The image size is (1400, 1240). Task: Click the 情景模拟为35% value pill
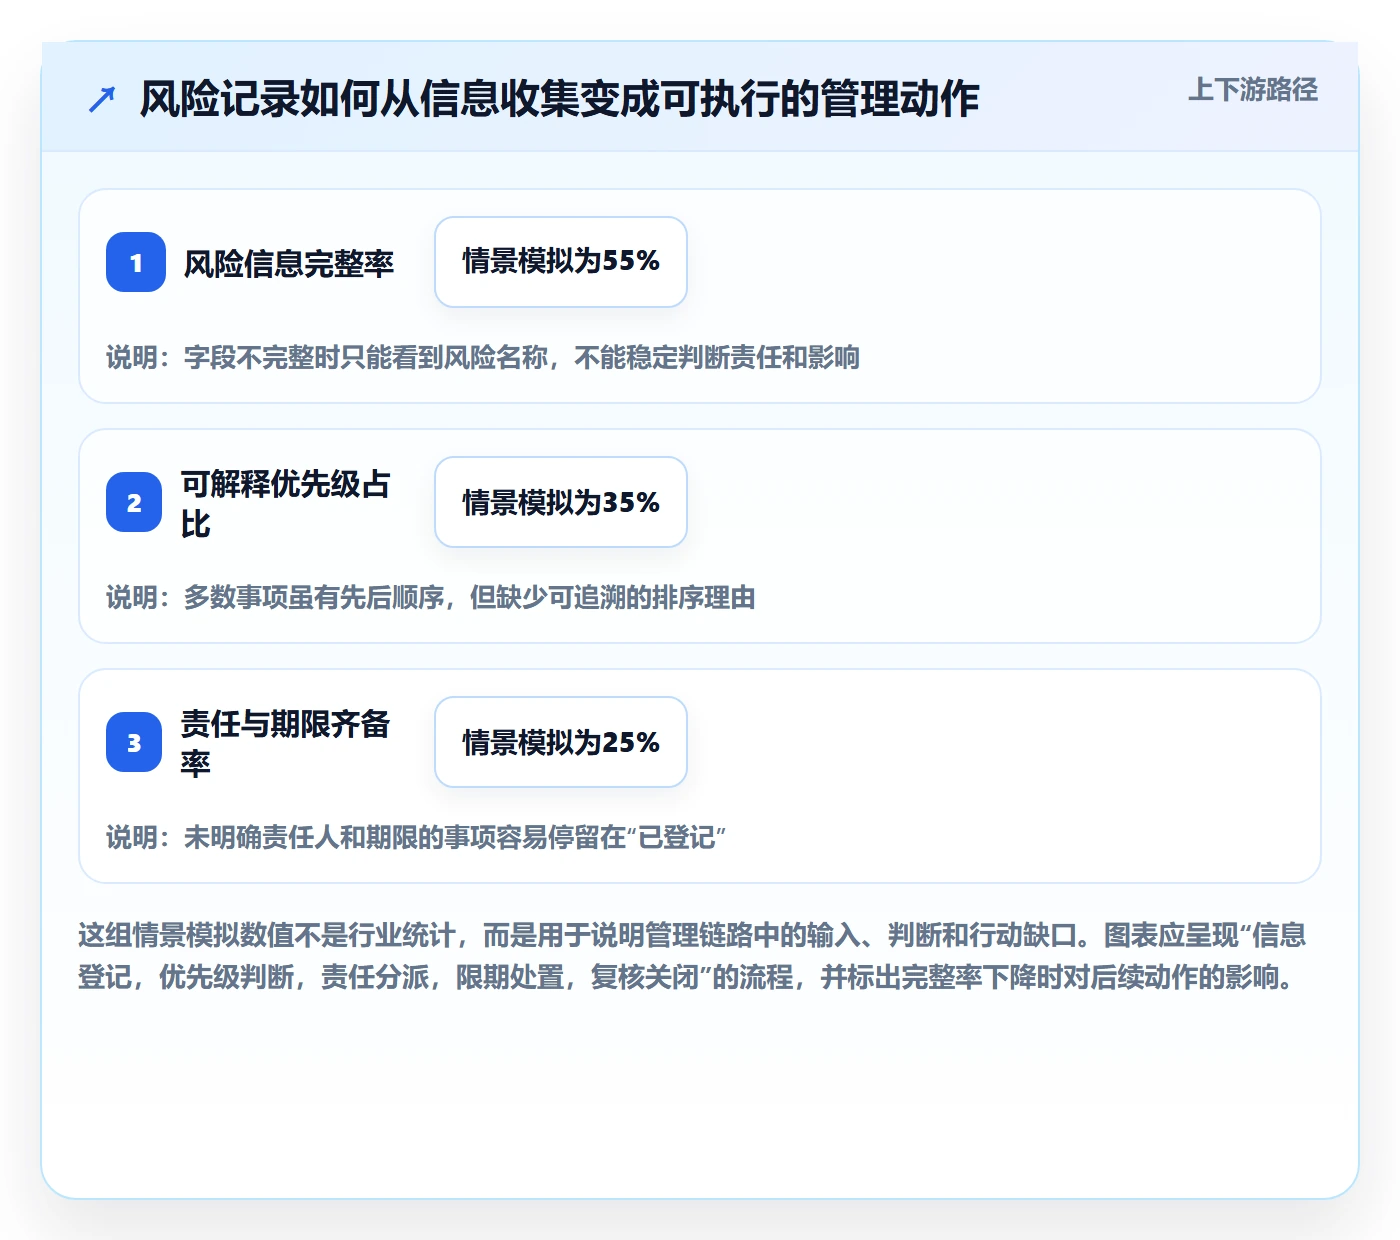[x=561, y=502]
